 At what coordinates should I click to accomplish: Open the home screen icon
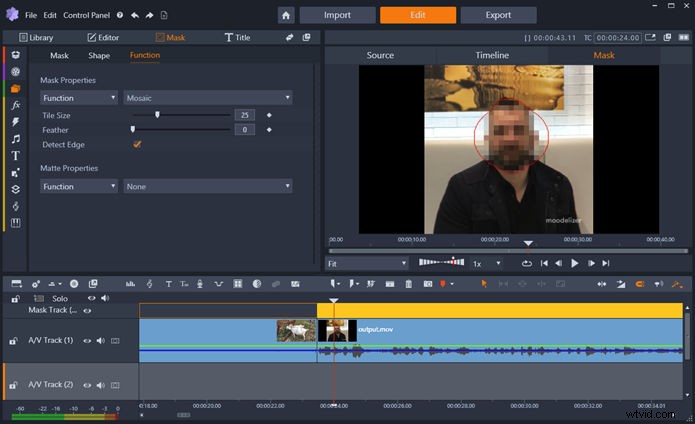286,16
